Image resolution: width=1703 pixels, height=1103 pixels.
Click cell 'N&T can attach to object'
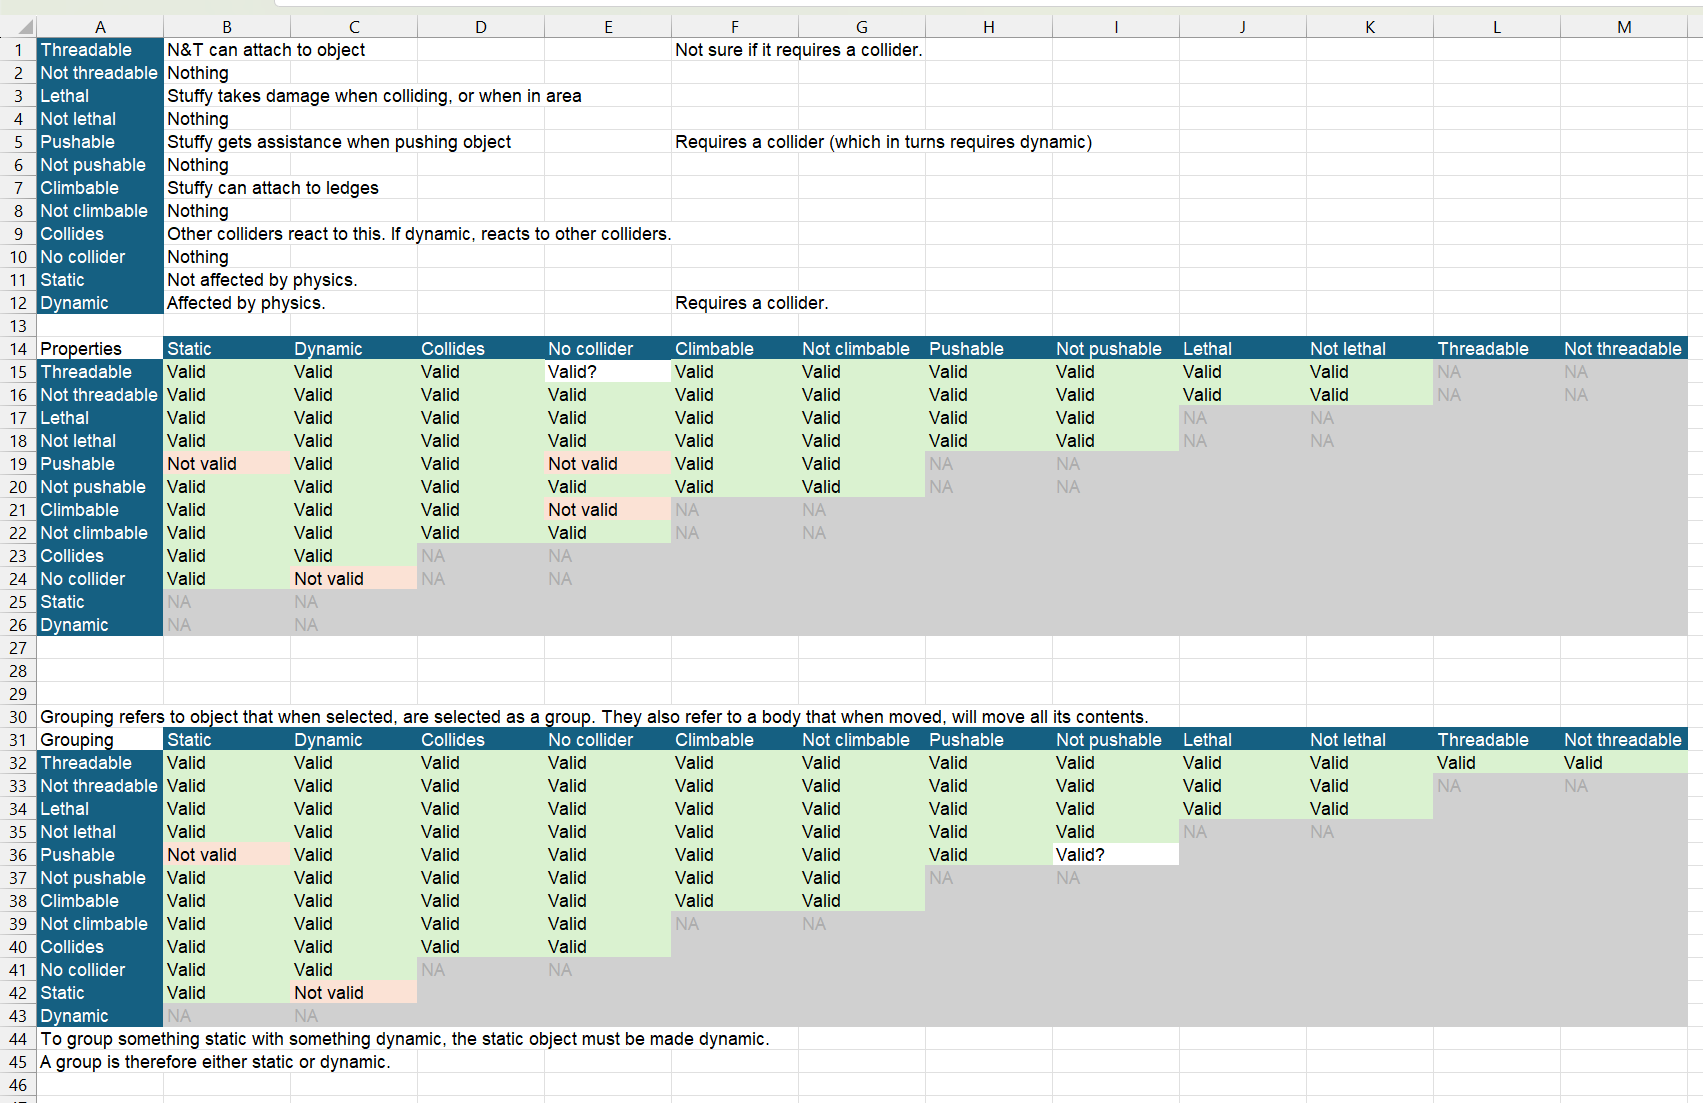tap(266, 50)
